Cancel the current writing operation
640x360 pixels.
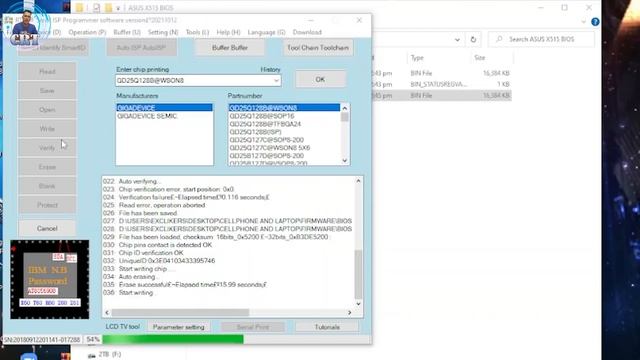click(x=47, y=228)
